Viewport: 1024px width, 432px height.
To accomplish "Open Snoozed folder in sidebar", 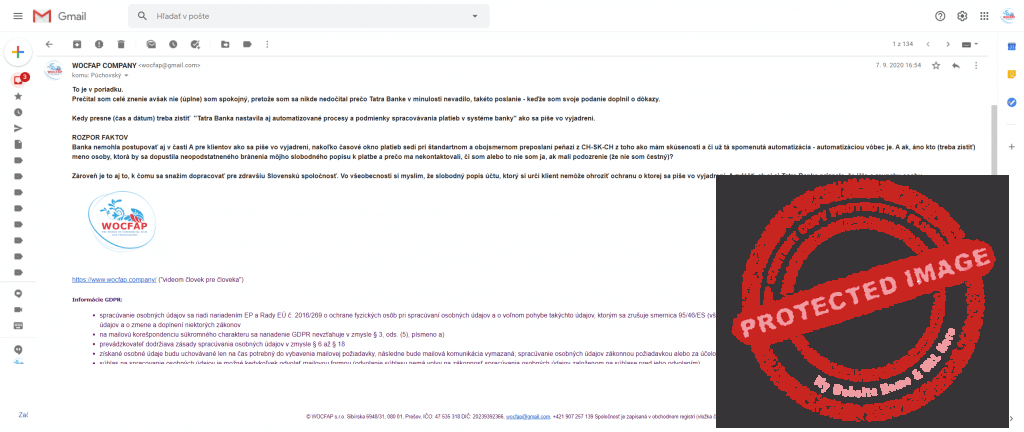I will [x=18, y=112].
